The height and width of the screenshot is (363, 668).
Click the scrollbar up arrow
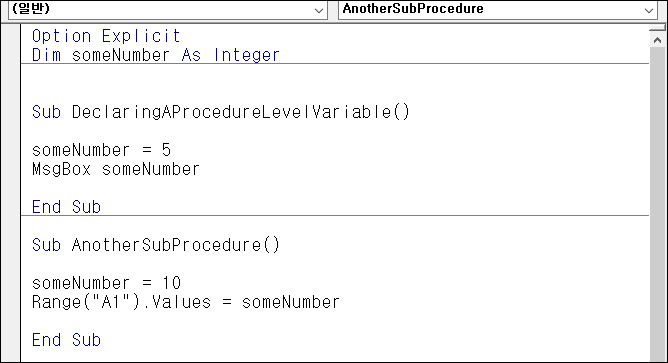tap(657, 40)
